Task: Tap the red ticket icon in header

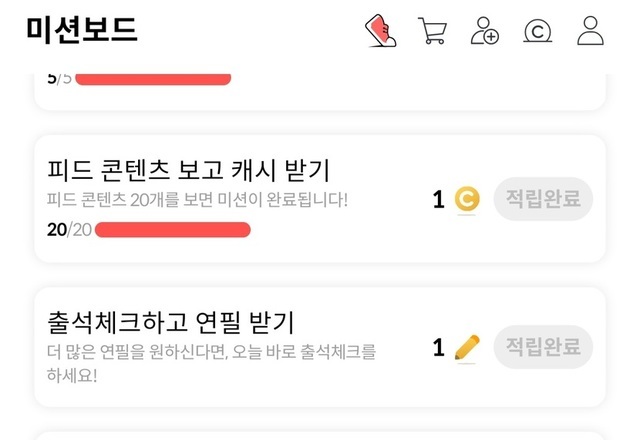Action: click(x=380, y=30)
